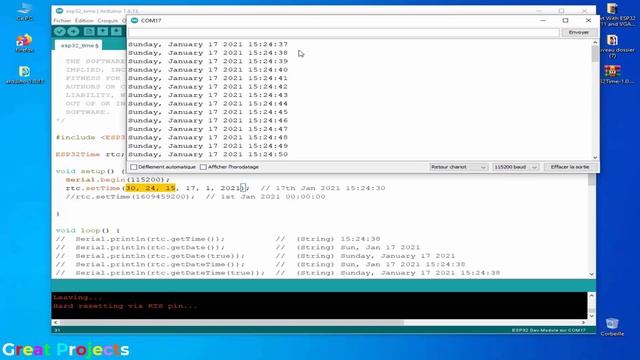Open the Fichier menu
640x360 pixels.
tap(62, 20)
